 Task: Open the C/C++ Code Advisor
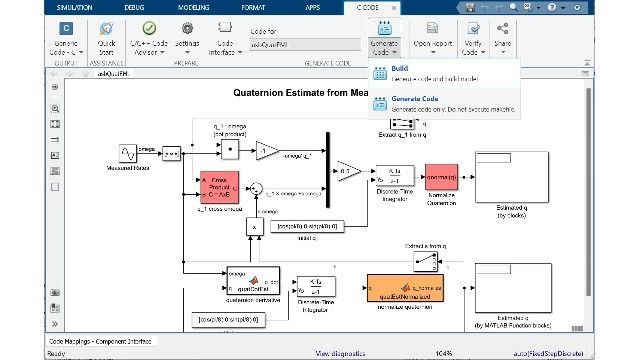click(149, 39)
